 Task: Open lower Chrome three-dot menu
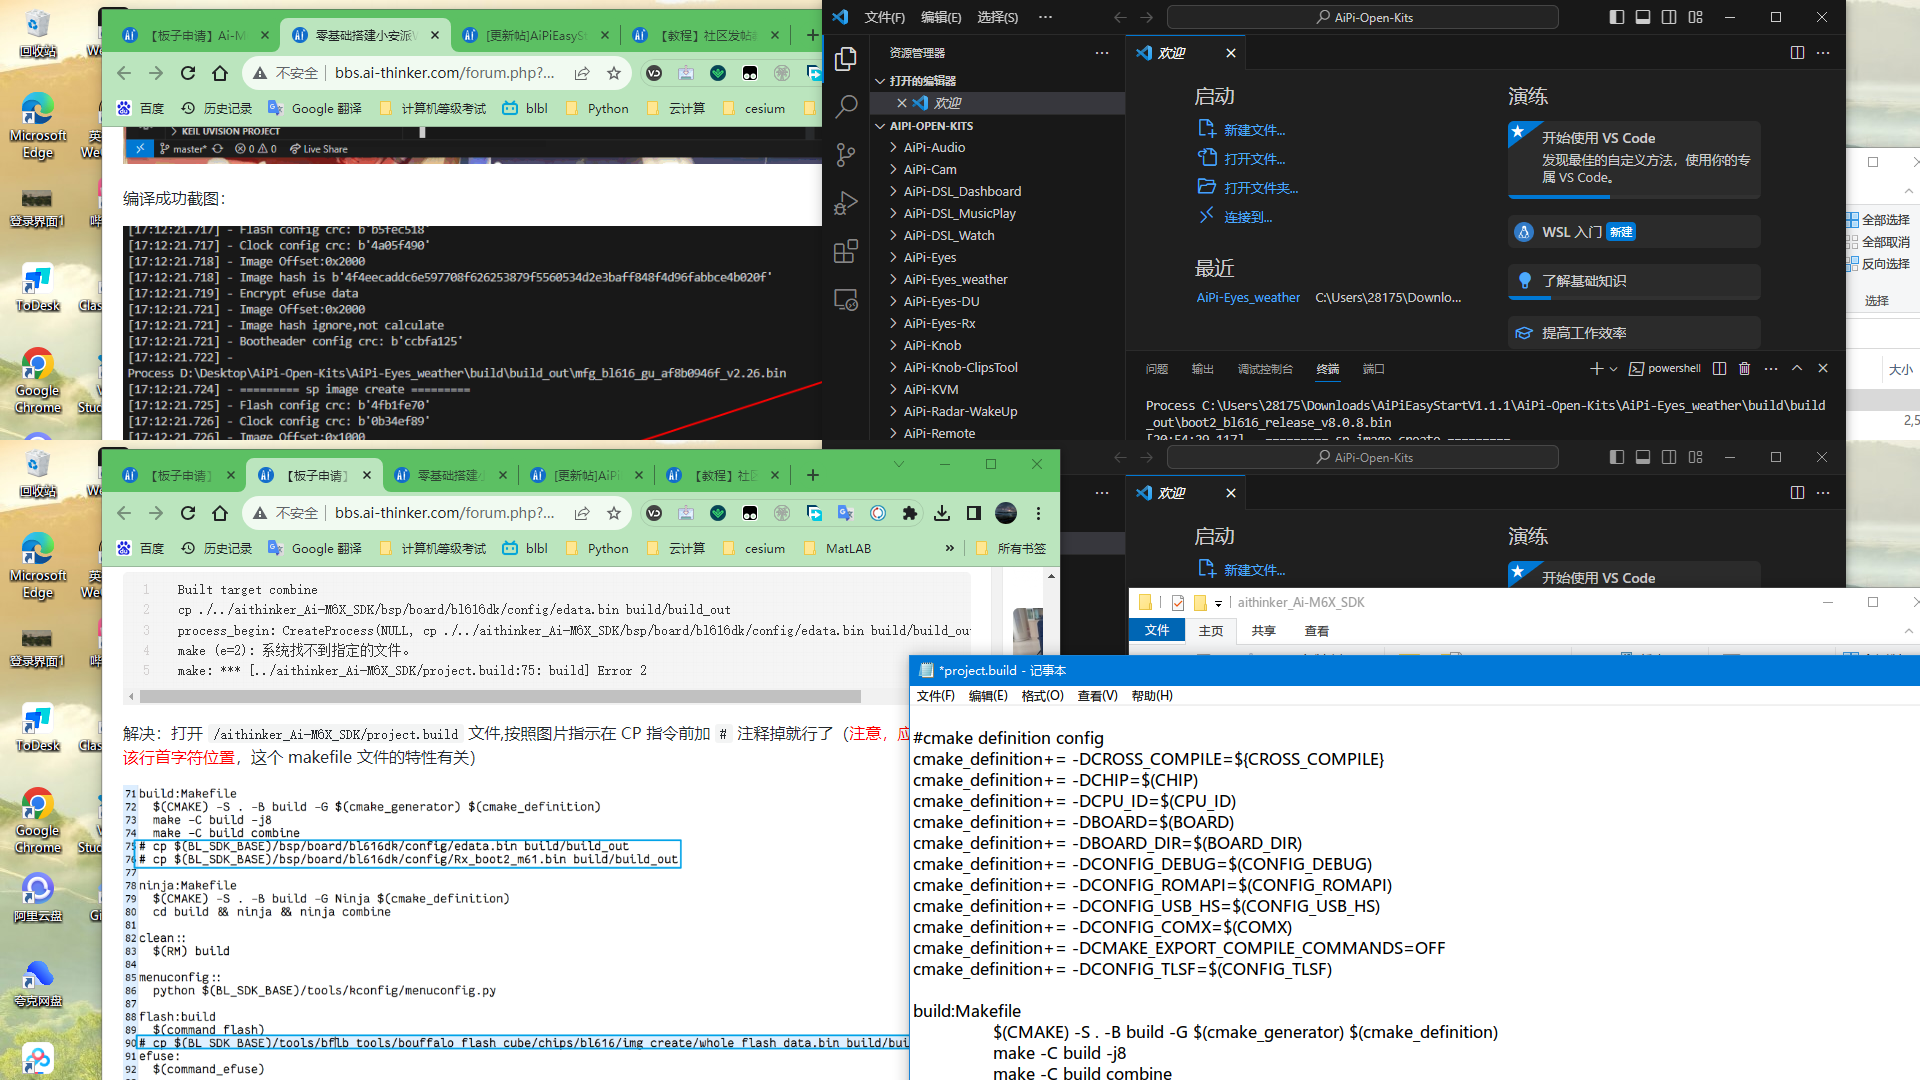[1038, 513]
